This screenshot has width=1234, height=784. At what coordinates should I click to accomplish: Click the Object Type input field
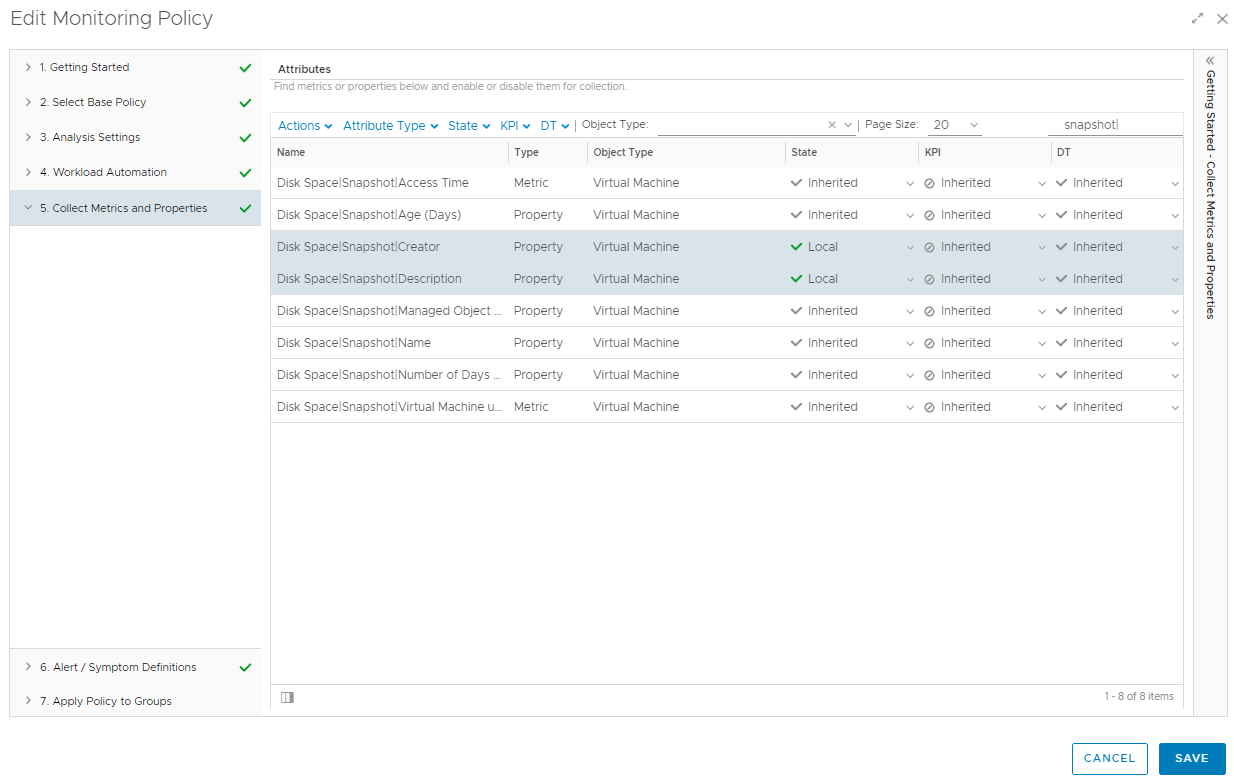click(x=741, y=125)
